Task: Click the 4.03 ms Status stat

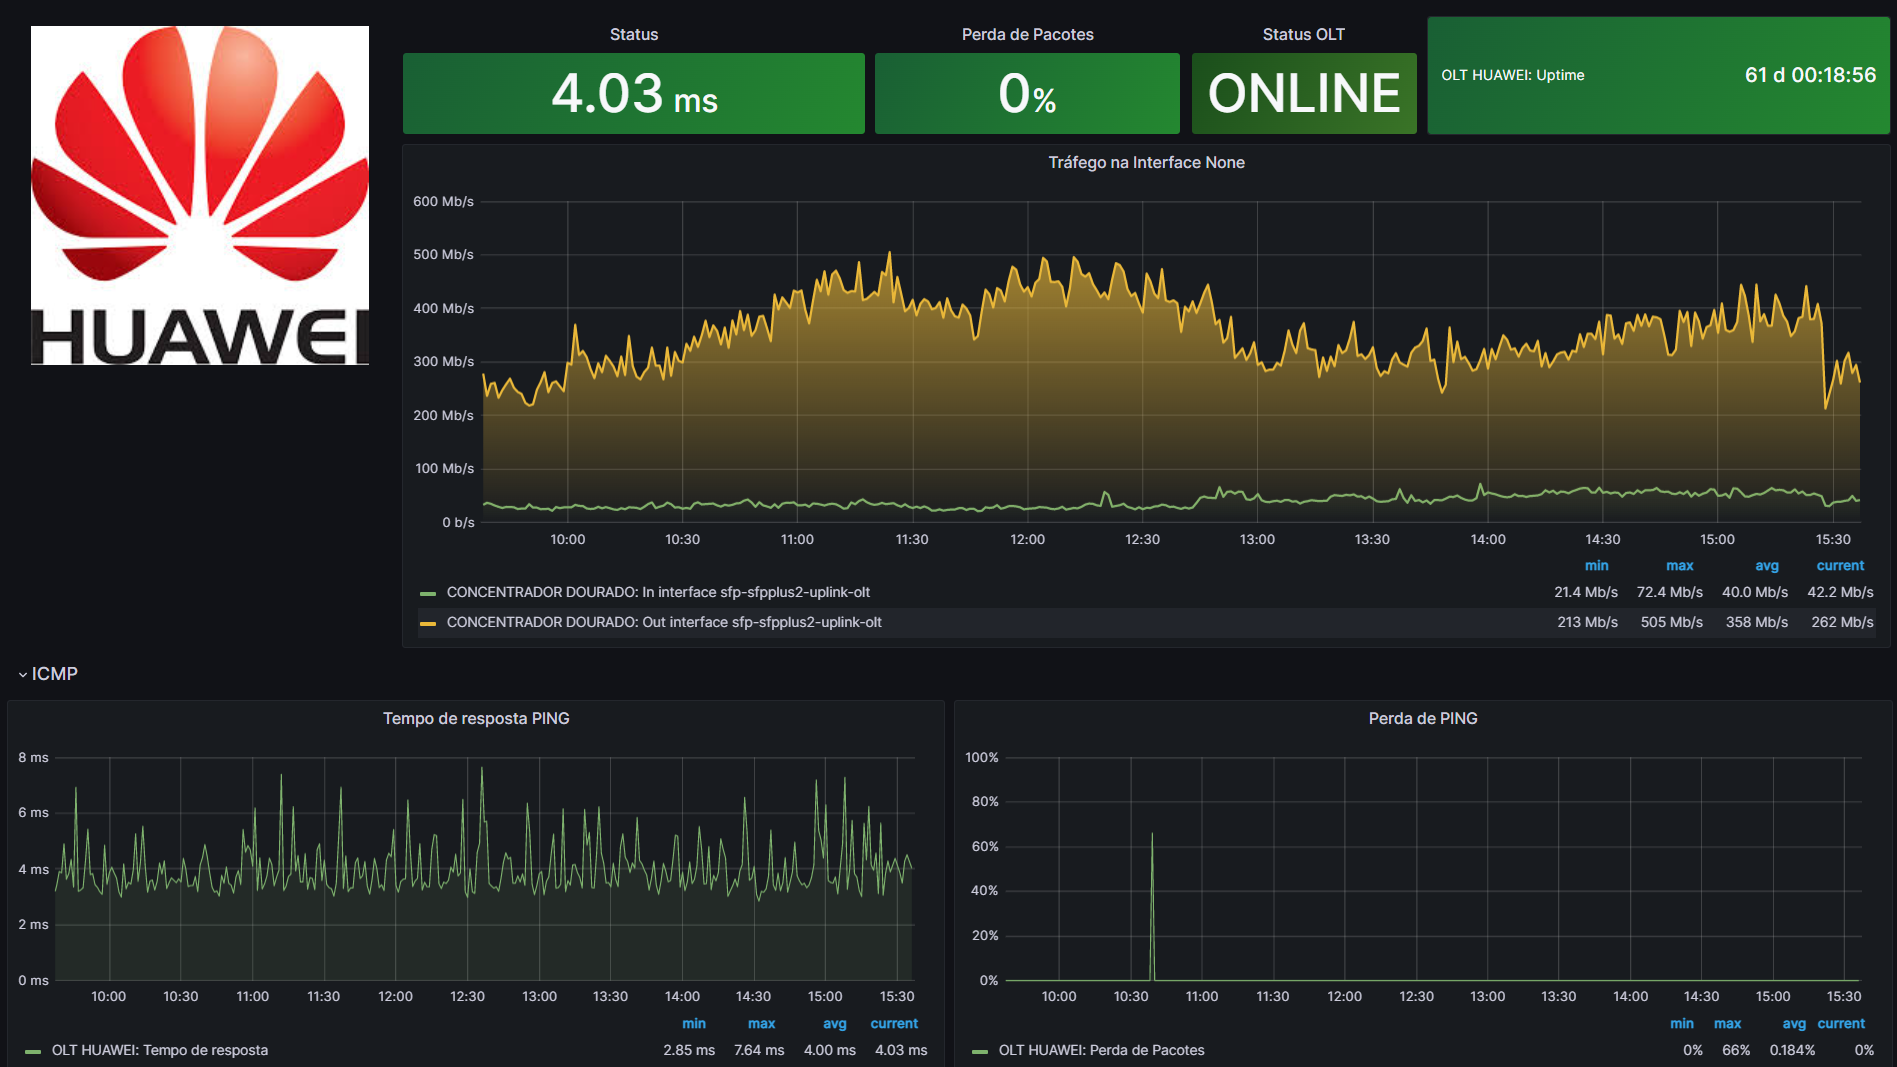Action: click(x=633, y=93)
